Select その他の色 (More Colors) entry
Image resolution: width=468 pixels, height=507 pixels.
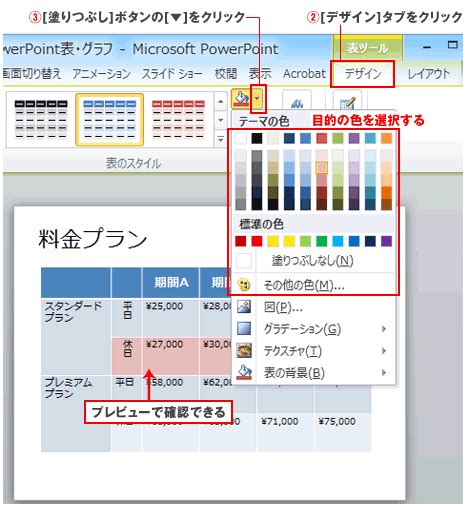[313, 285]
